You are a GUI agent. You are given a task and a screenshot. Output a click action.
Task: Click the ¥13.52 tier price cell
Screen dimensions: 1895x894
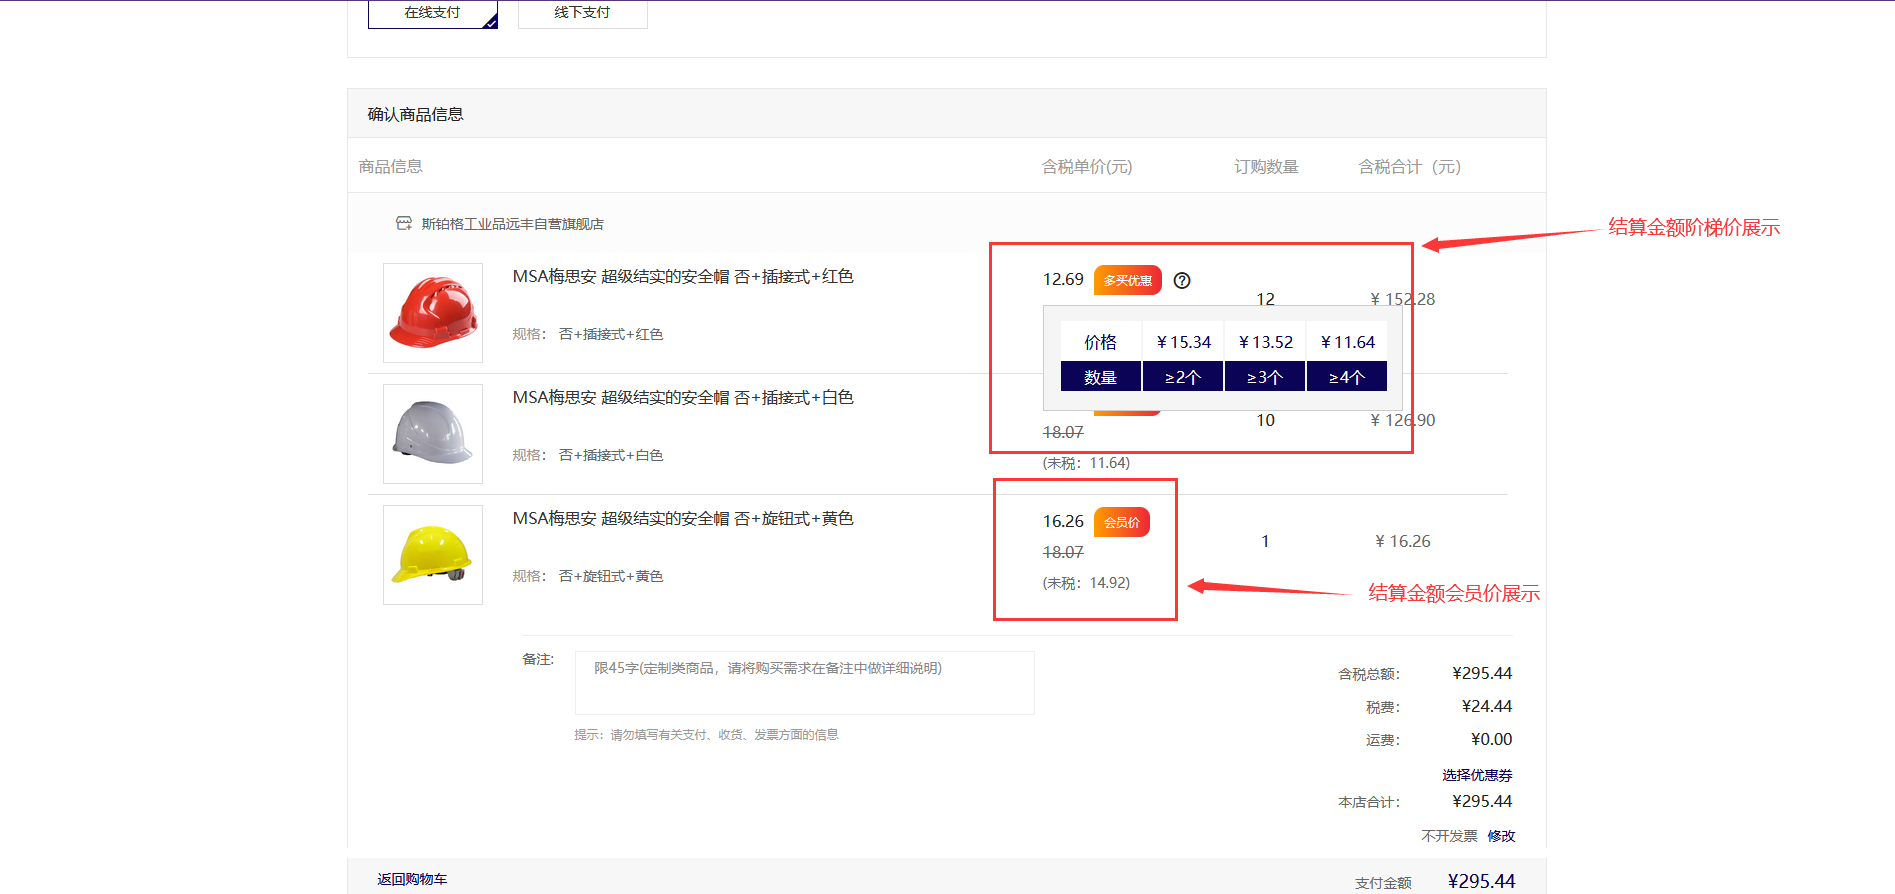[x=1265, y=342]
